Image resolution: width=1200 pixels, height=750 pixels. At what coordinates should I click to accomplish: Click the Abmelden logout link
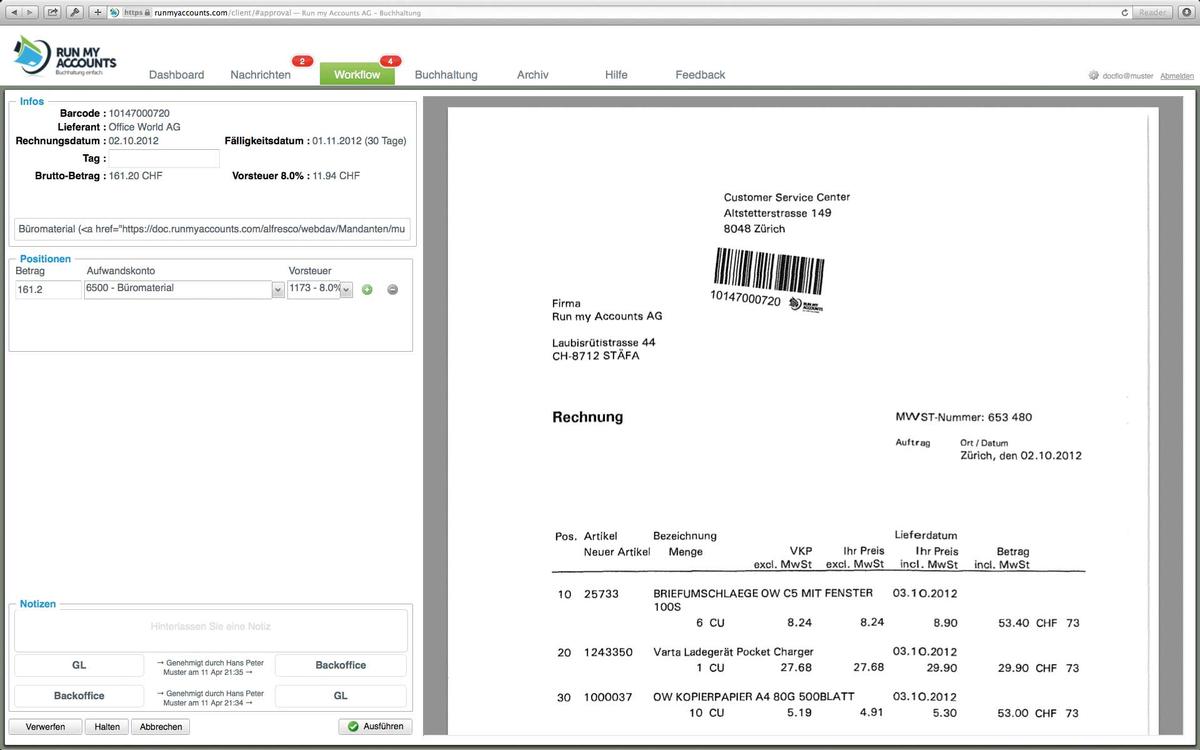(x=1177, y=76)
